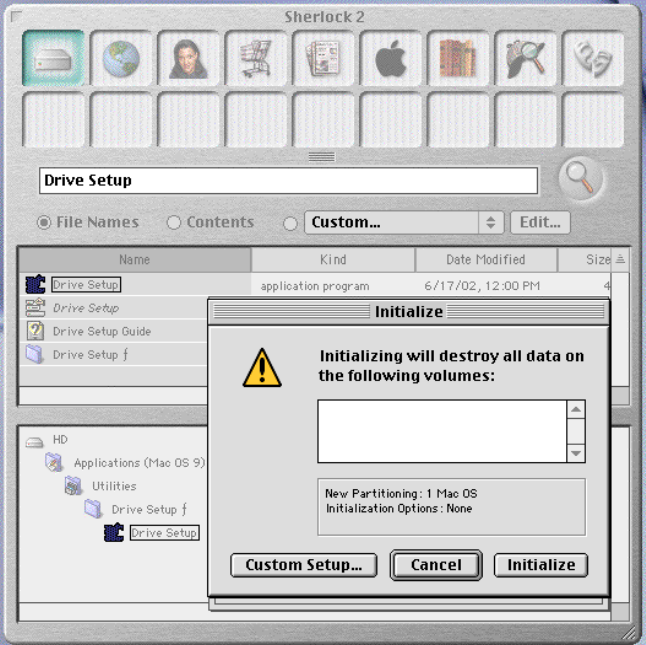Click the Sherlock window resize corner grip
646x645 pixels.
coord(630,632)
